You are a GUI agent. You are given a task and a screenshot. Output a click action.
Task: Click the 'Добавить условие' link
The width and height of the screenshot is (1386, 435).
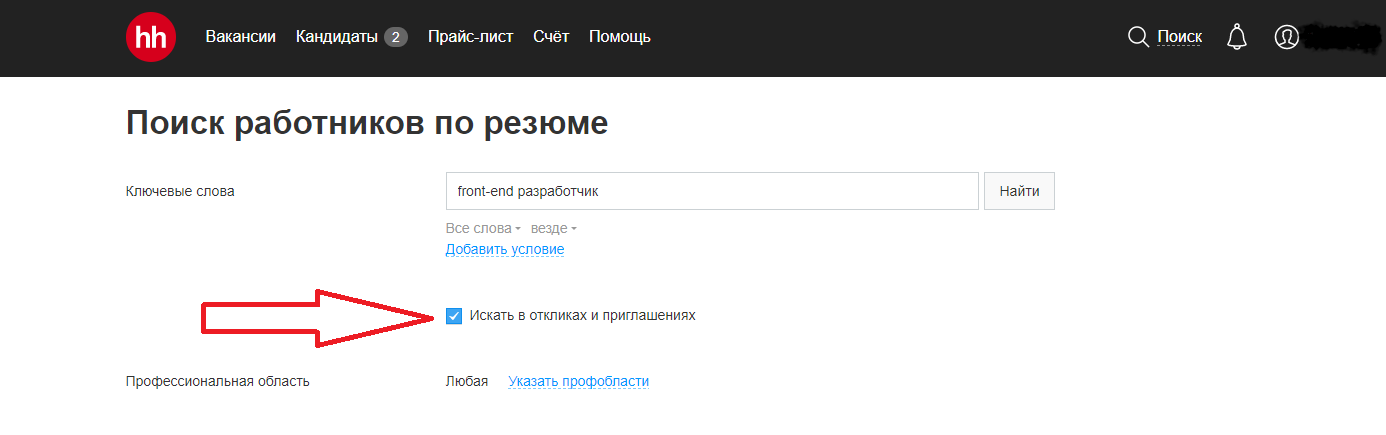tap(505, 249)
